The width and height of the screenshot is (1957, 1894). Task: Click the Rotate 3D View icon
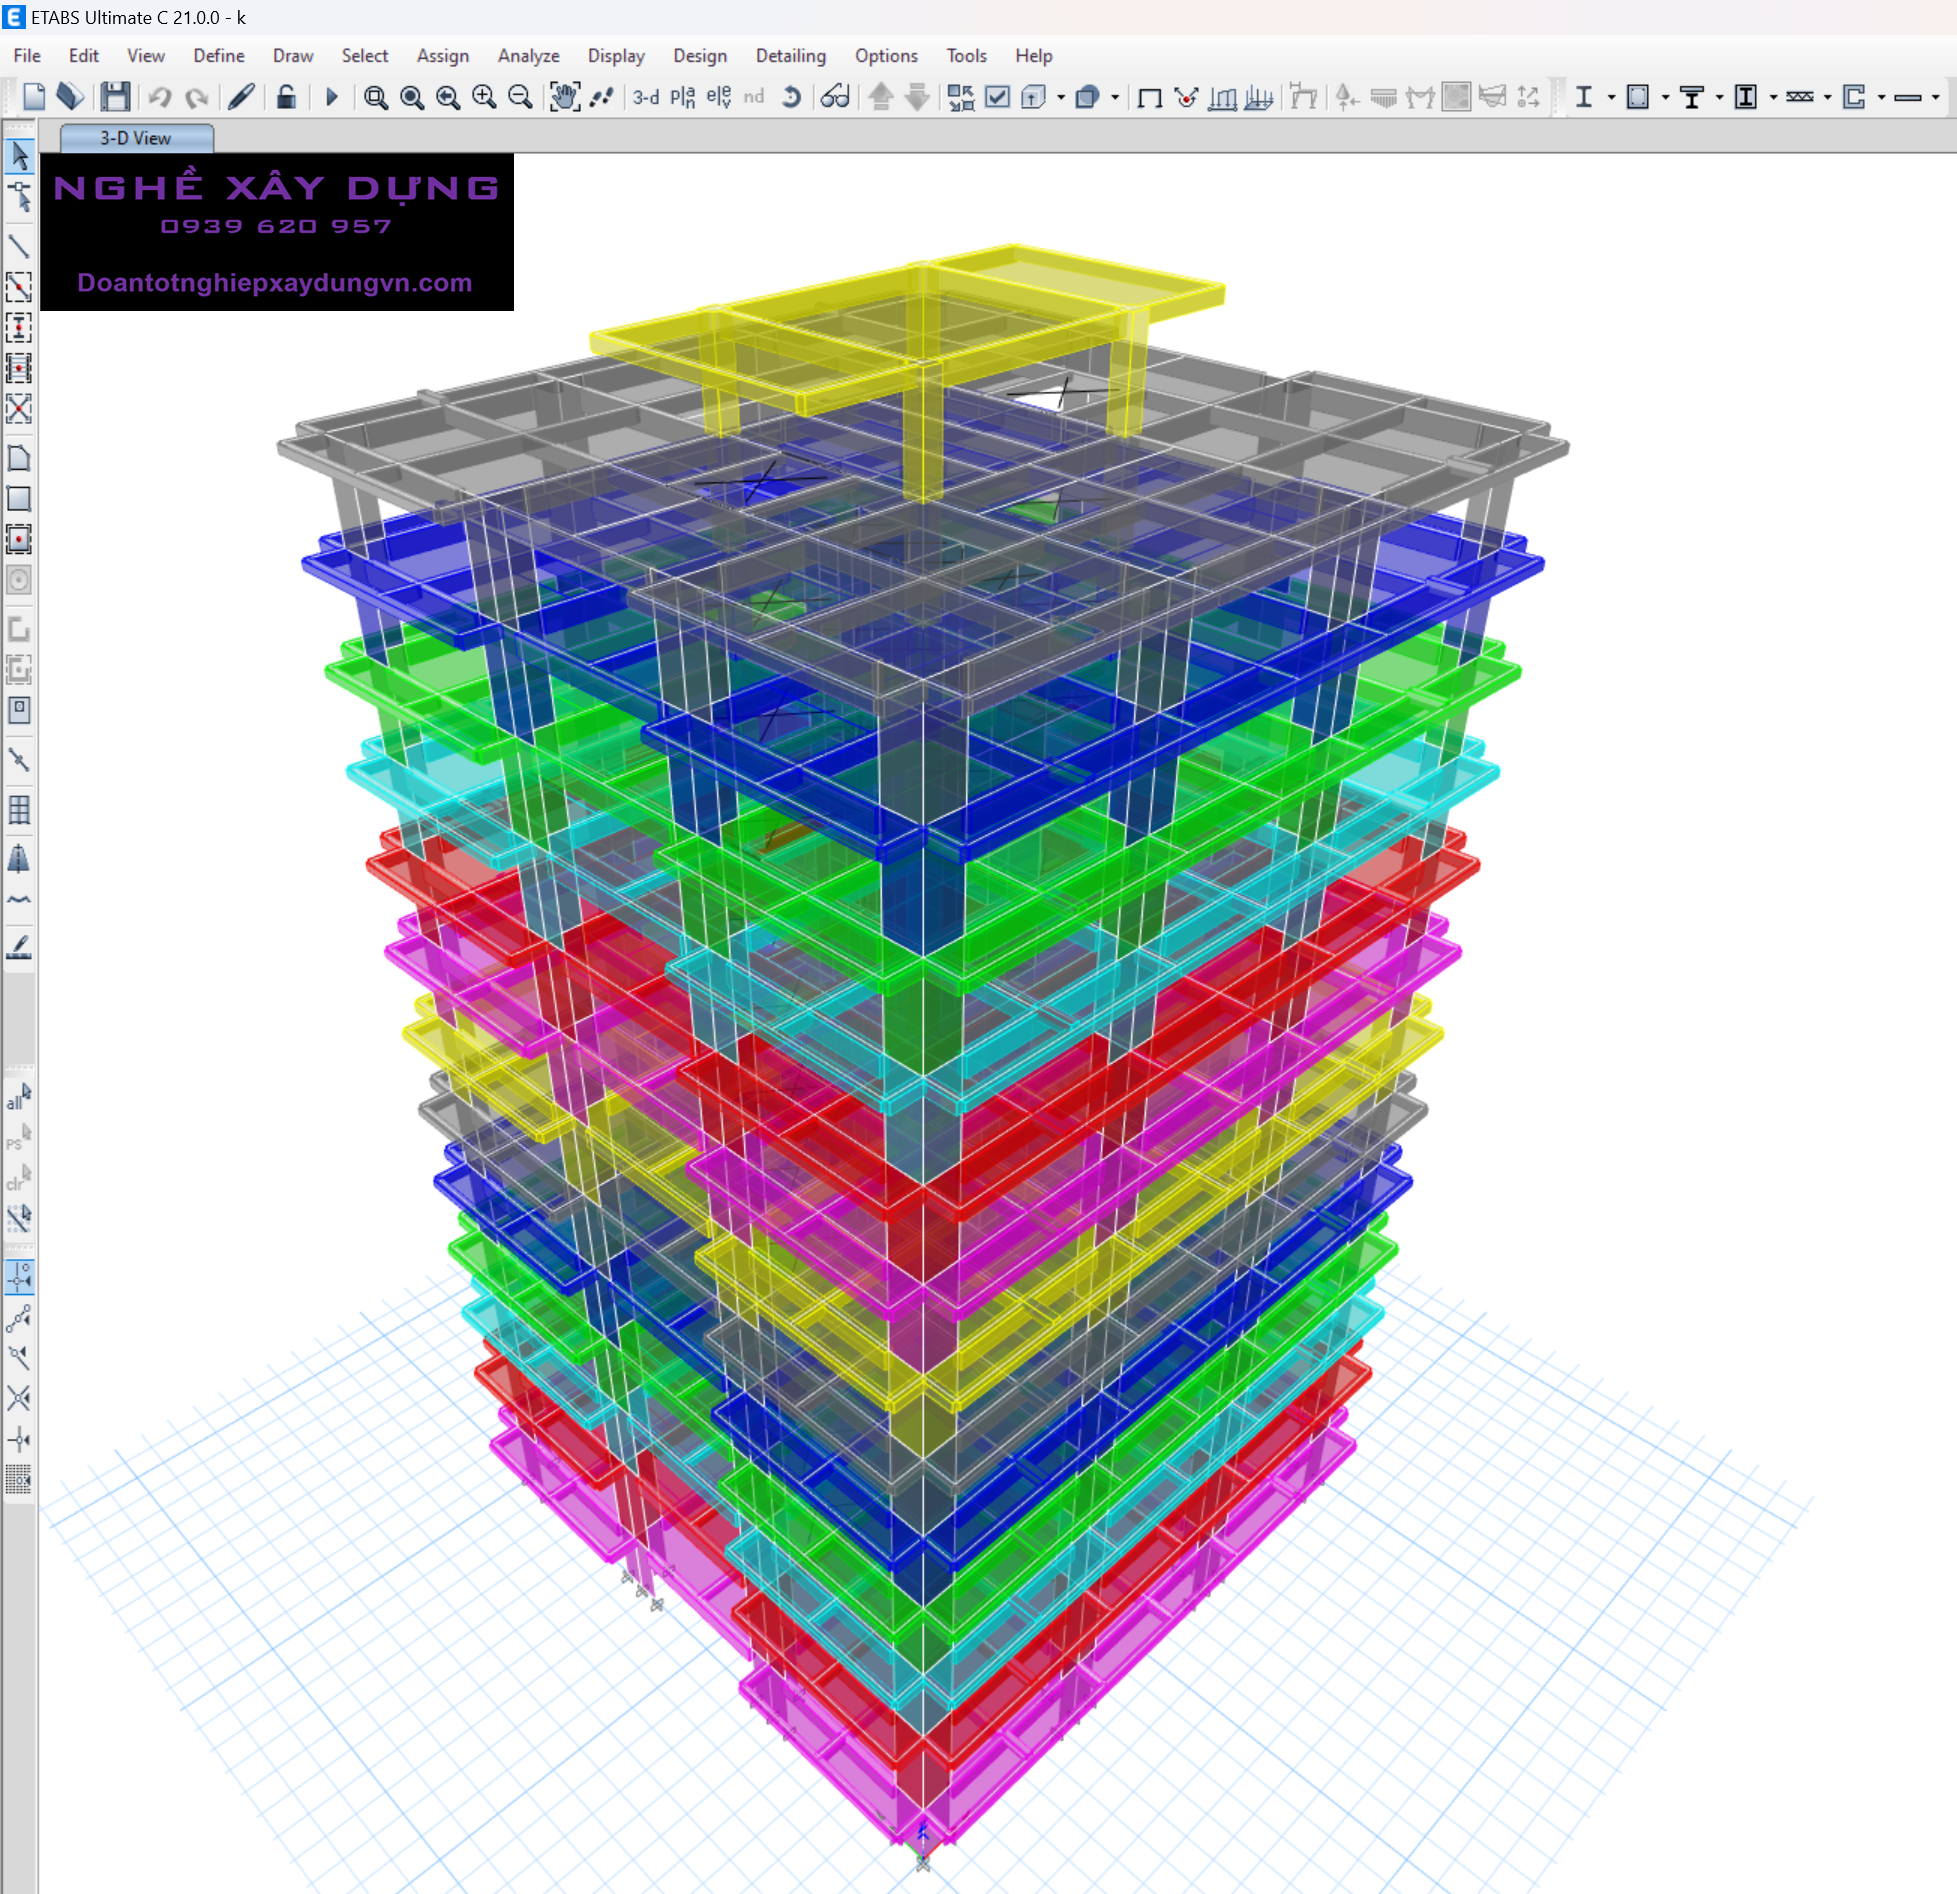coord(791,97)
